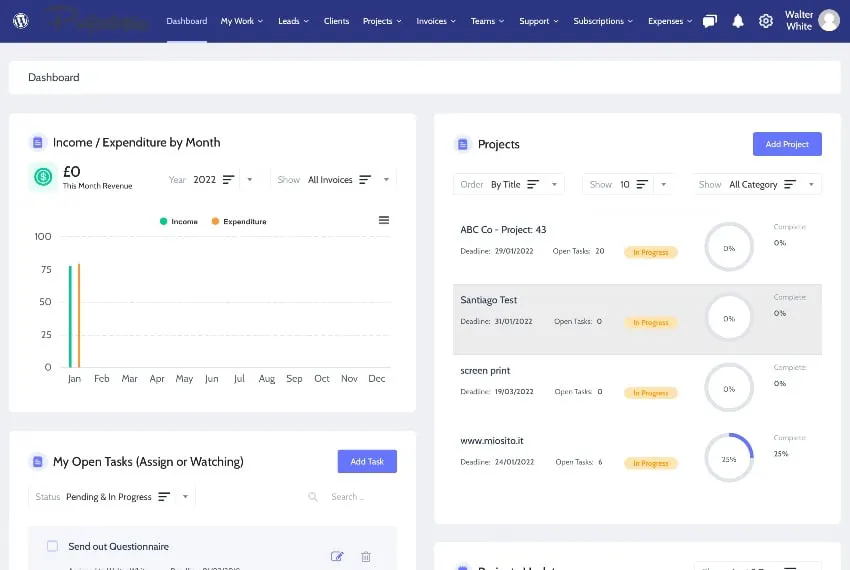Expand the All Category dropdown arrow
Screen dimensions: 850x570
[x=812, y=184]
